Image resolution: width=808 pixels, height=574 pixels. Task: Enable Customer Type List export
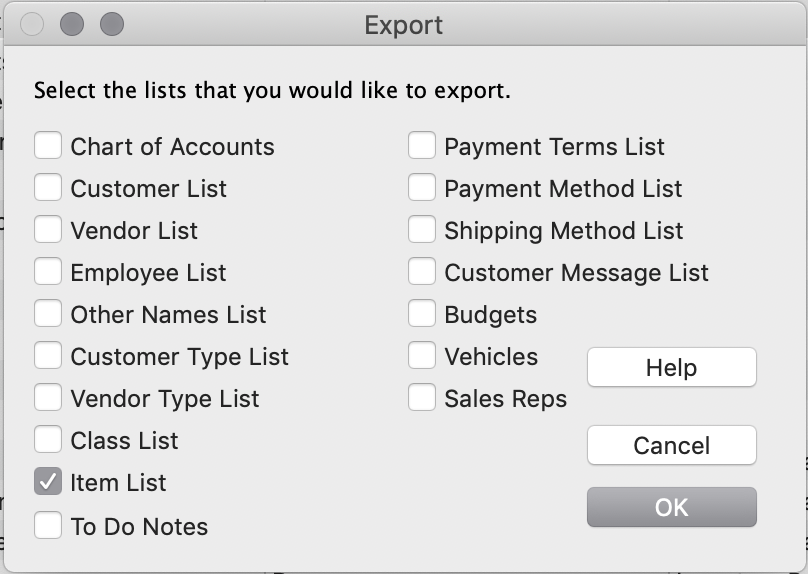pos(48,355)
